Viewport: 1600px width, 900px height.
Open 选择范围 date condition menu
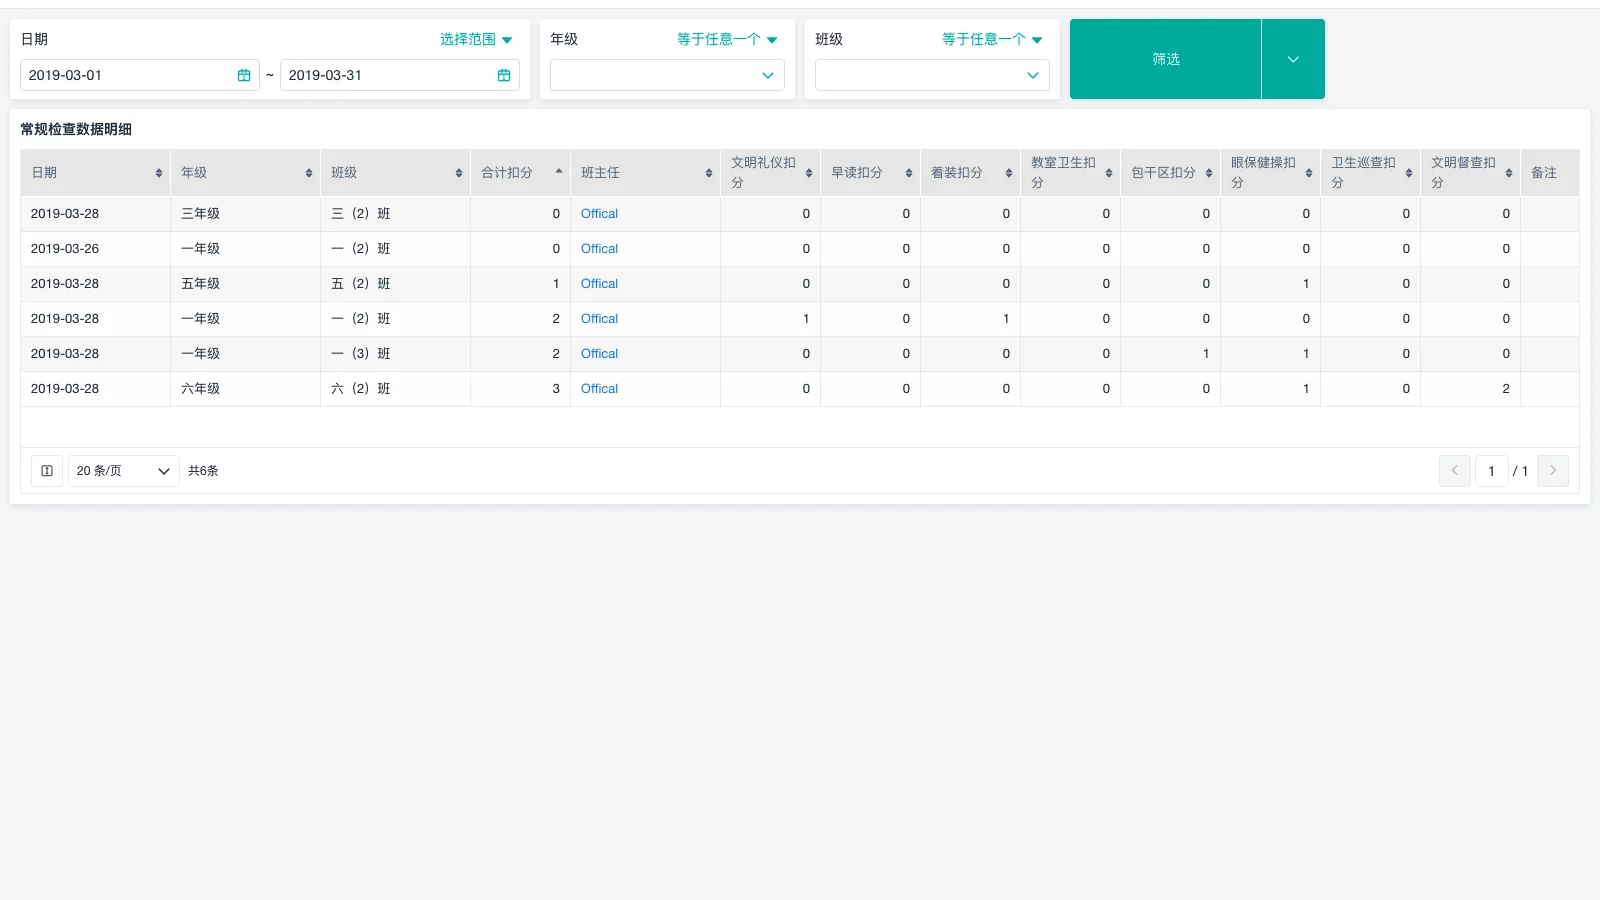click(x=476, y=39)
